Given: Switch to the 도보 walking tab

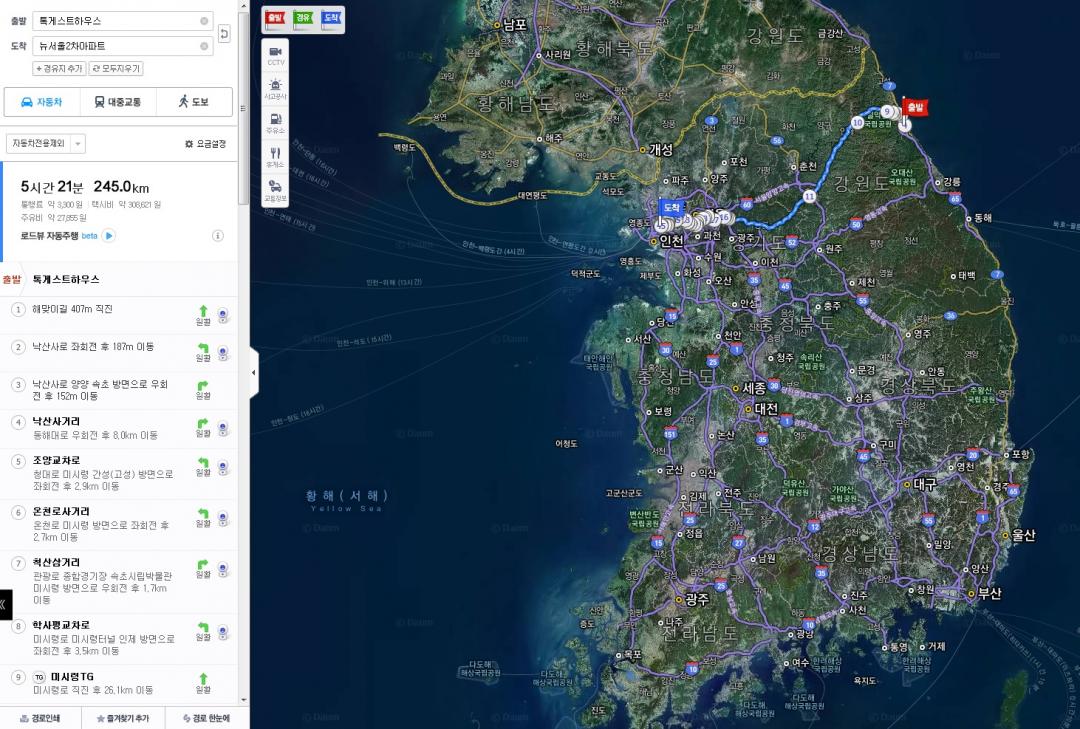Looking at the screenshot, I should (x=194, y=102).
